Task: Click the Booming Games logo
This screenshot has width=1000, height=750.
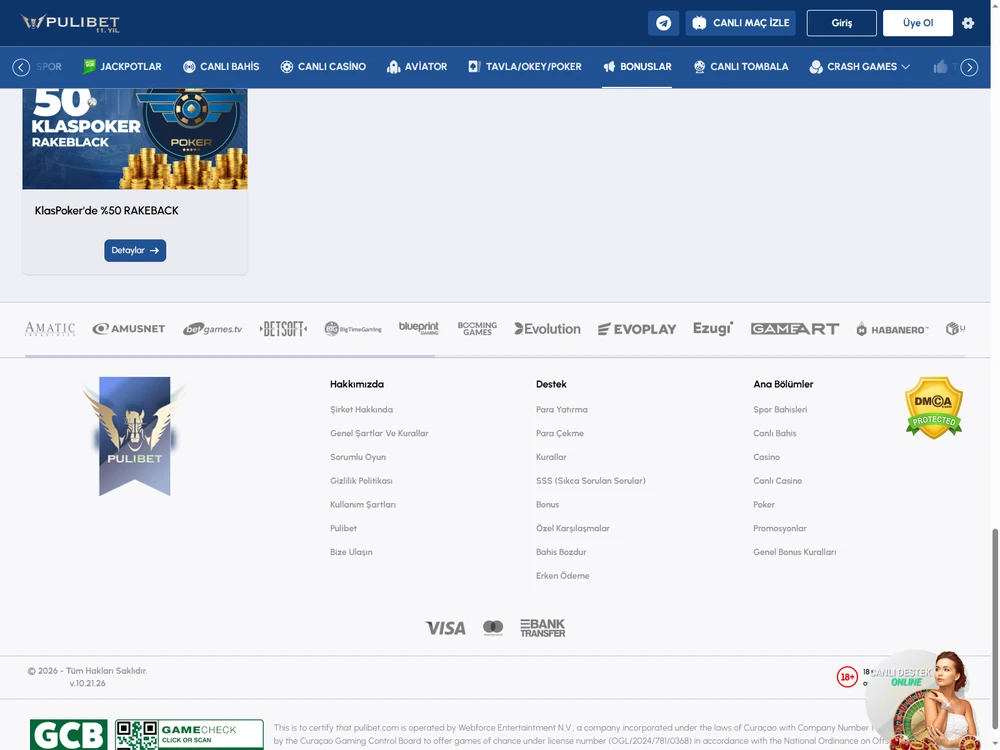Action: (477, 328)
